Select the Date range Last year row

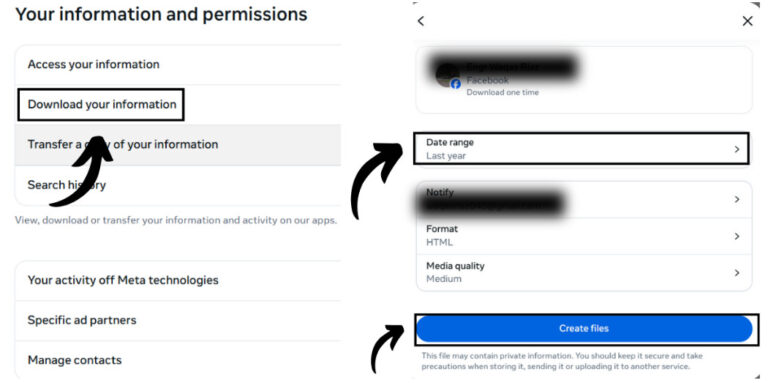(x=581, y=148)
